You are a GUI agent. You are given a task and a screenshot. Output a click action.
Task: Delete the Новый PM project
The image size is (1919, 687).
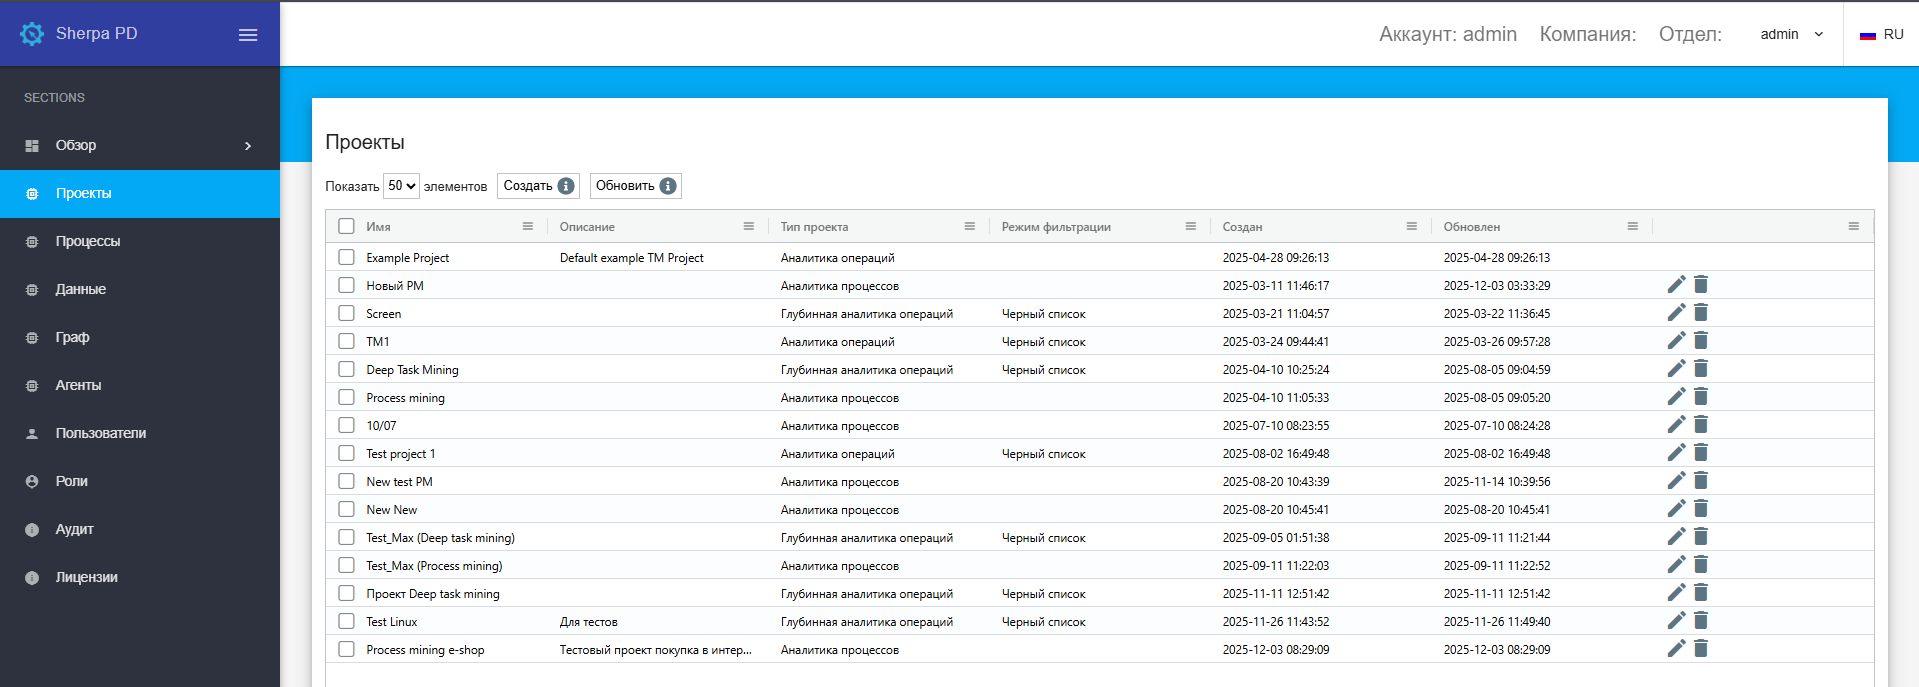tap(1700, 285)
